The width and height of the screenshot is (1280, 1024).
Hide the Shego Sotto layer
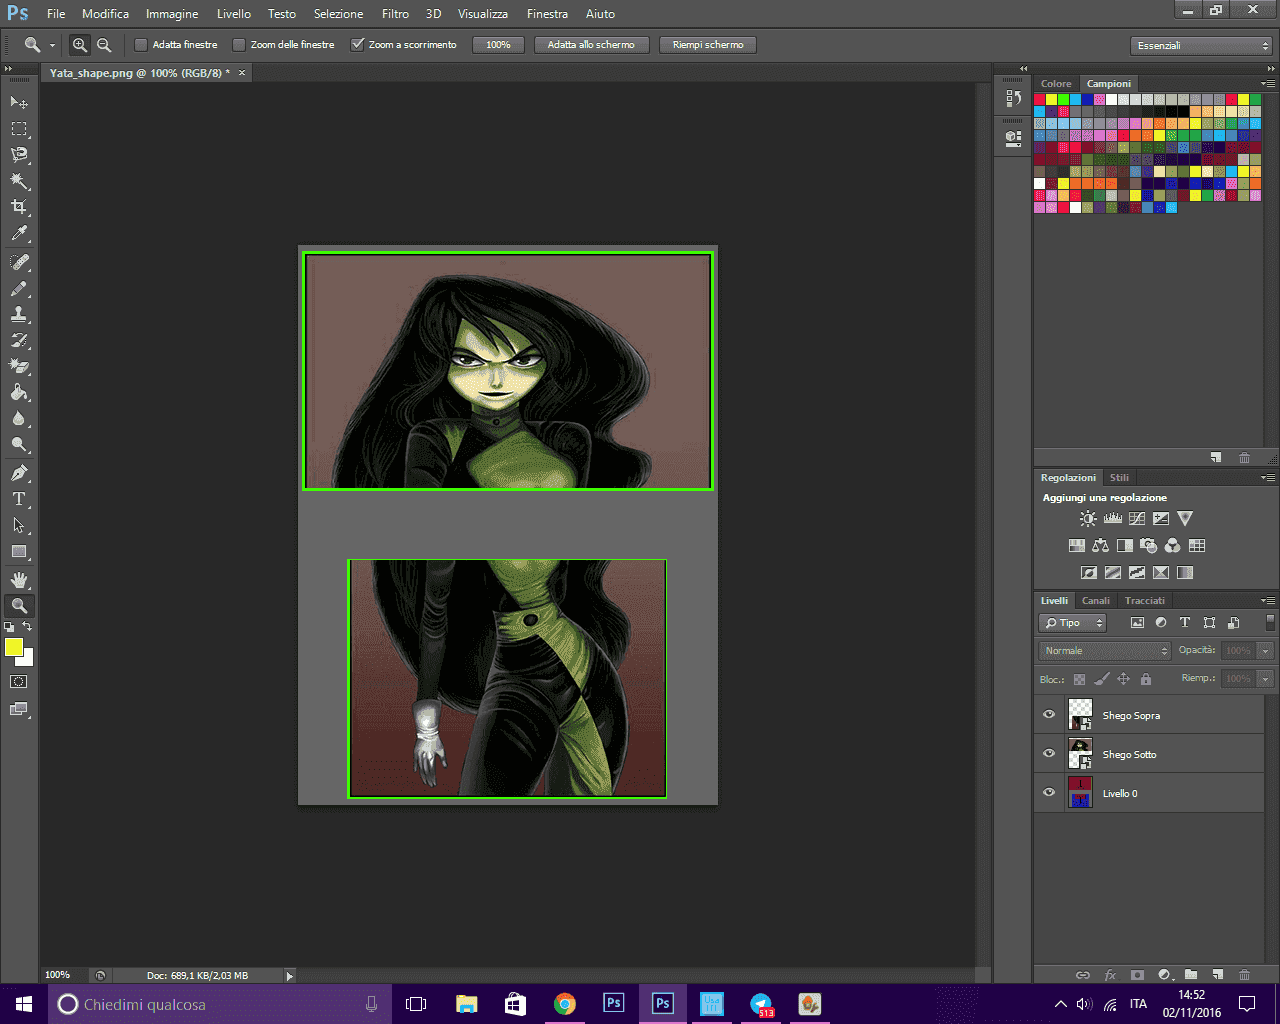tap(1049, 754)
